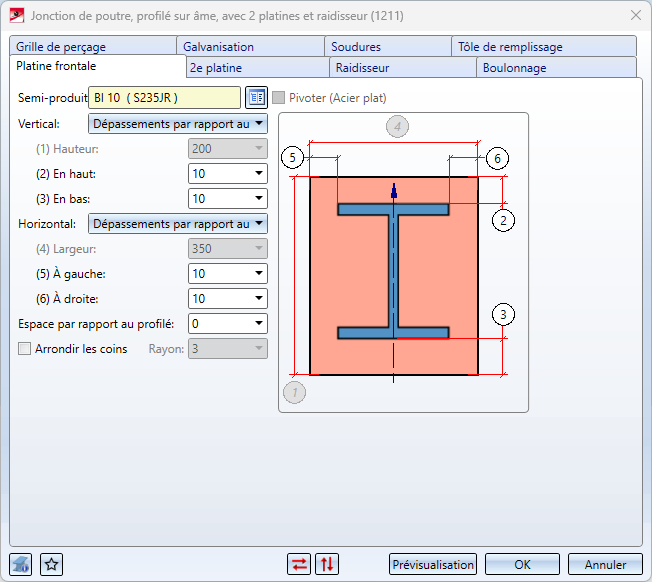Click the dimension marker 2 in diagram
Image resolution: width=652 pixels, height=582 pixels.
(x=503, y=220)
